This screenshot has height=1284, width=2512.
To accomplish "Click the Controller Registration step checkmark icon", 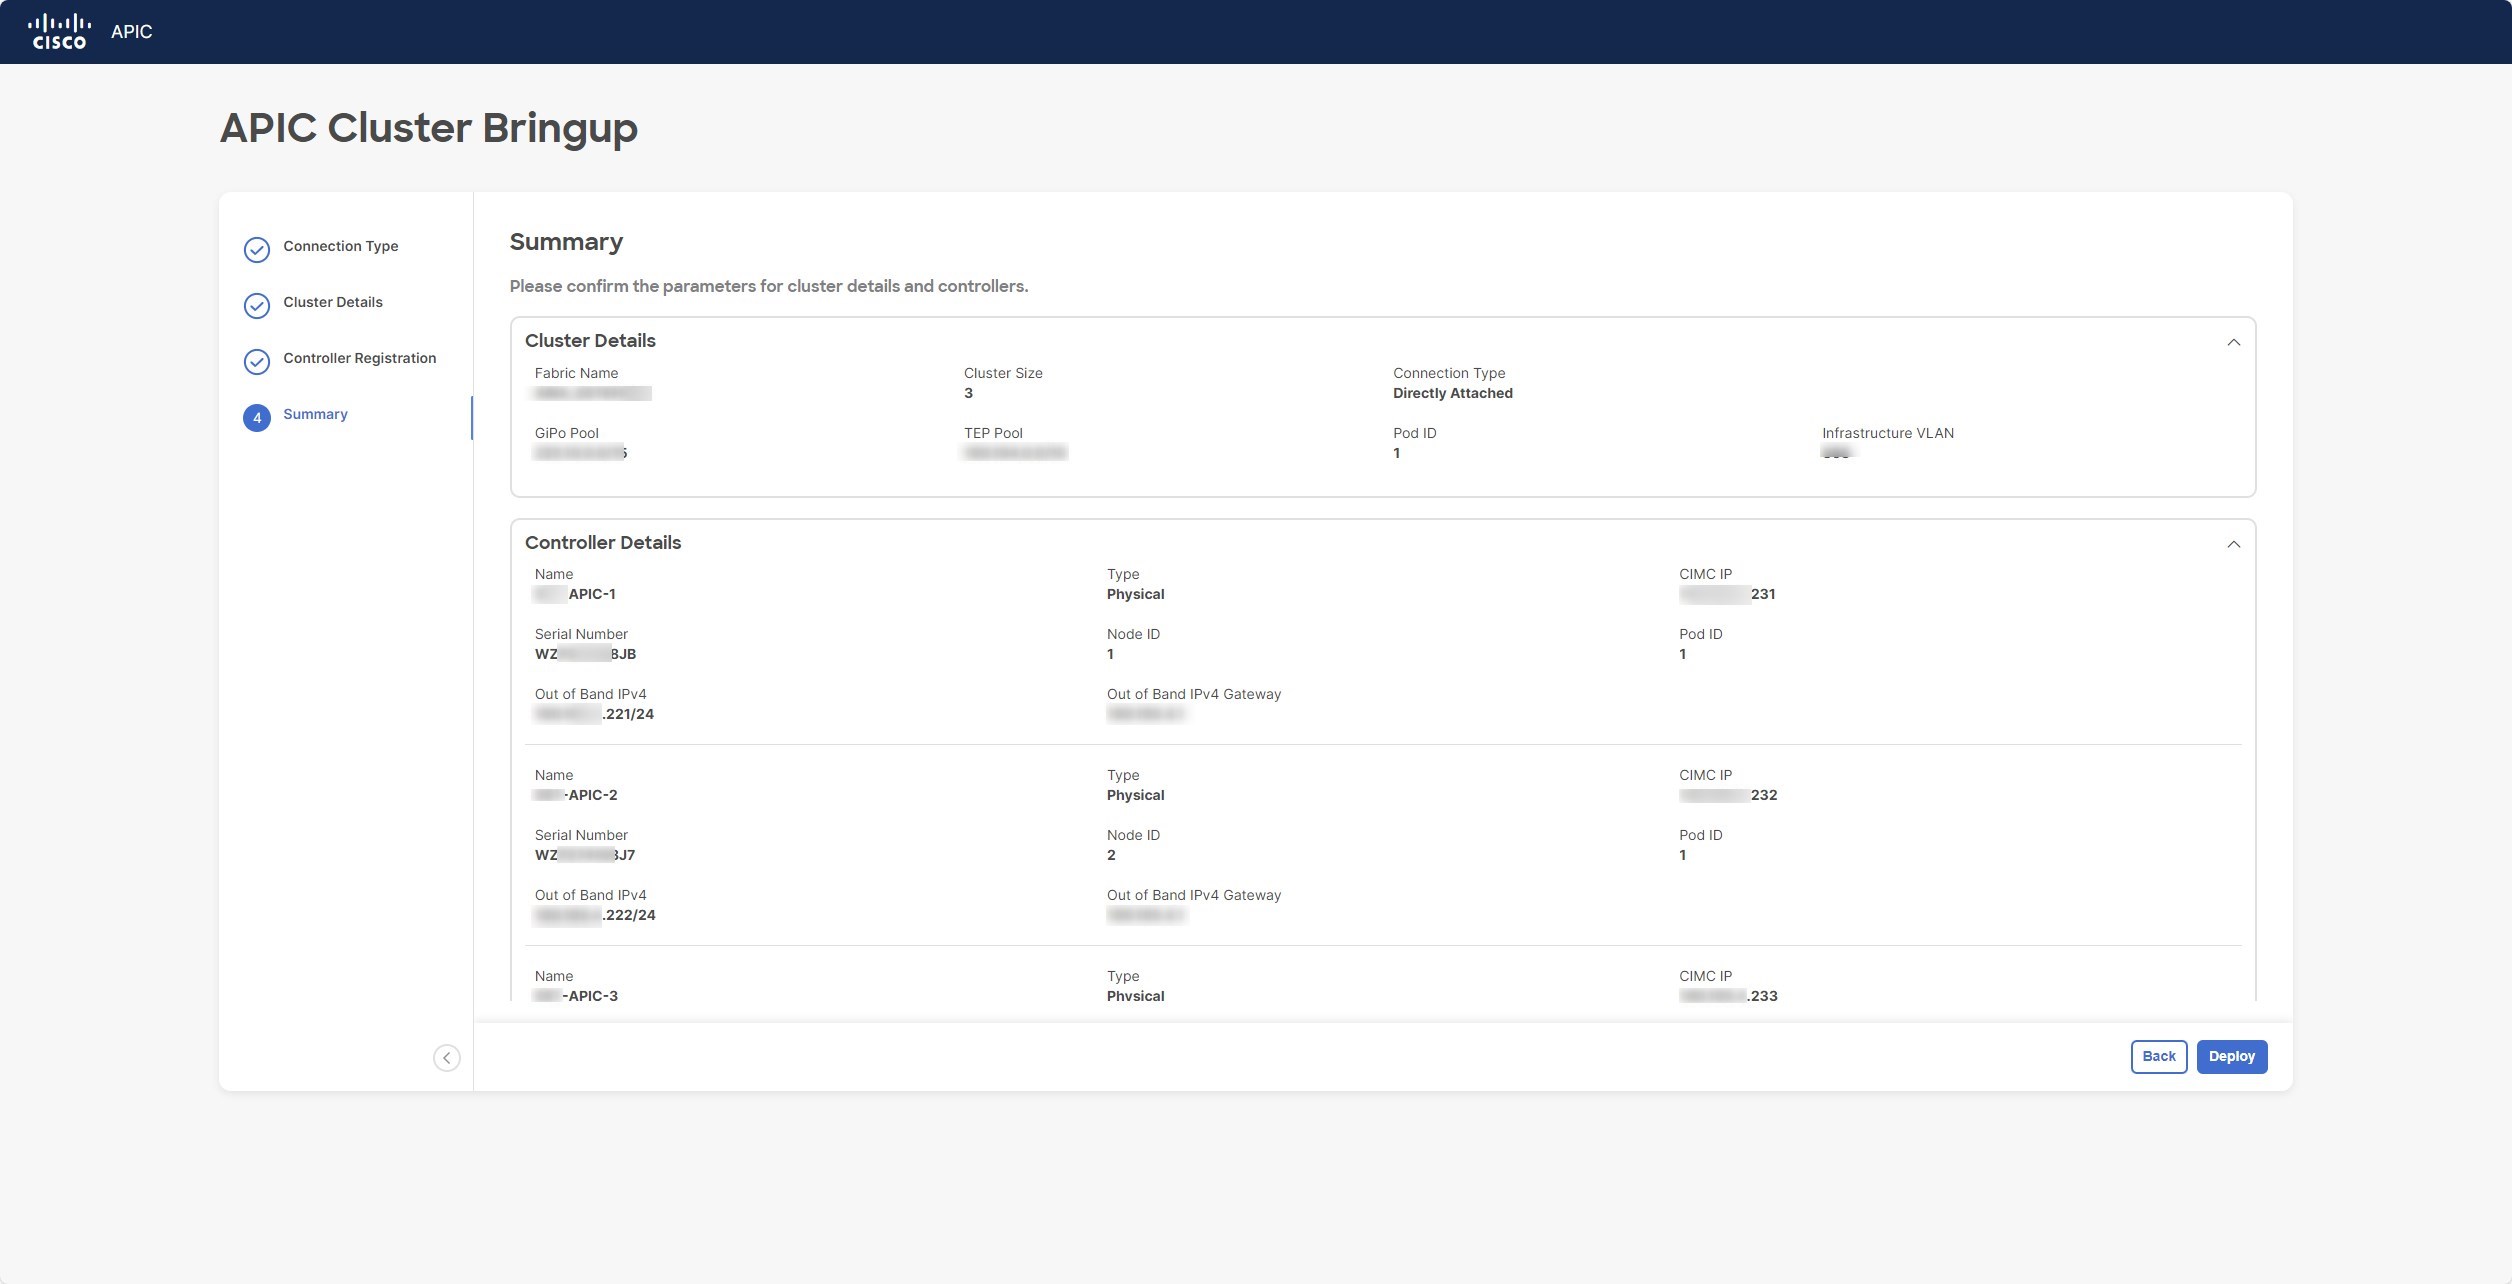I will click(x=257, y=361).
